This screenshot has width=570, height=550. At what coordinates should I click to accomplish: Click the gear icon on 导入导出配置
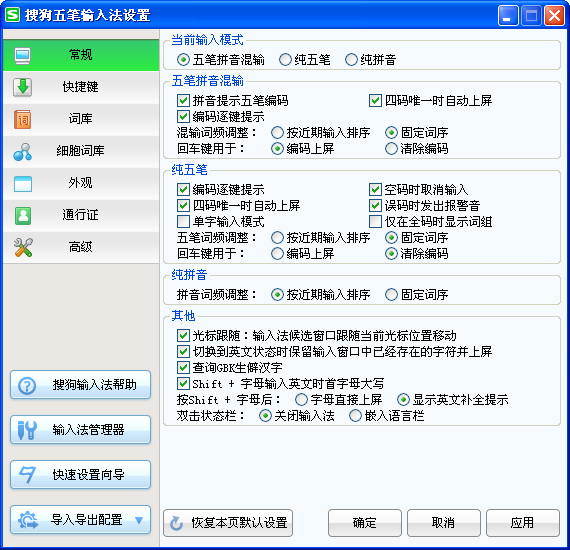(28, 520)
